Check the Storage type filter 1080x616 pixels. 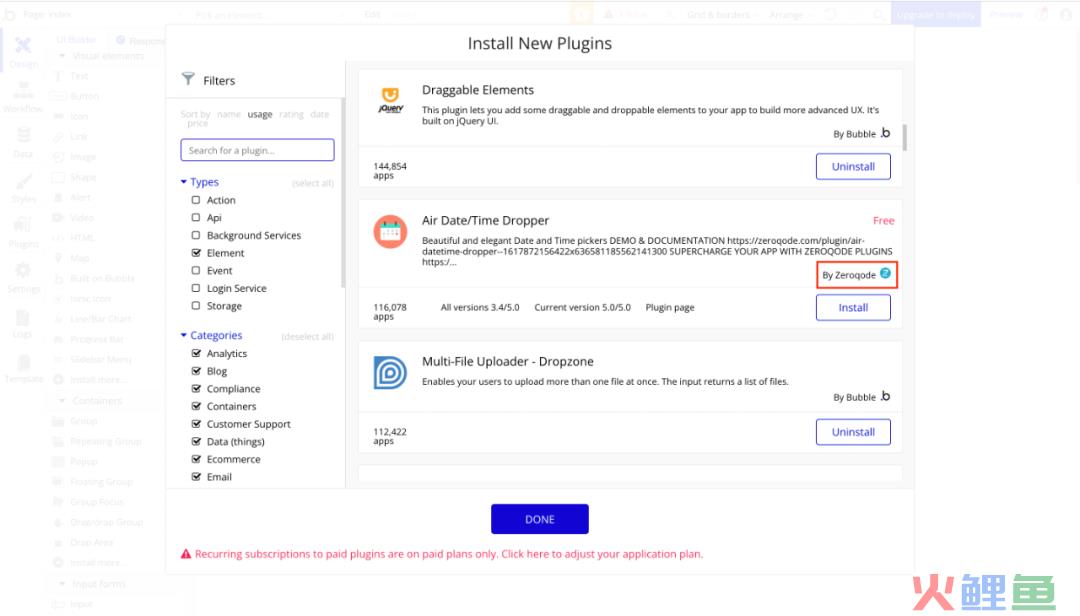click(x=196, y=306)
